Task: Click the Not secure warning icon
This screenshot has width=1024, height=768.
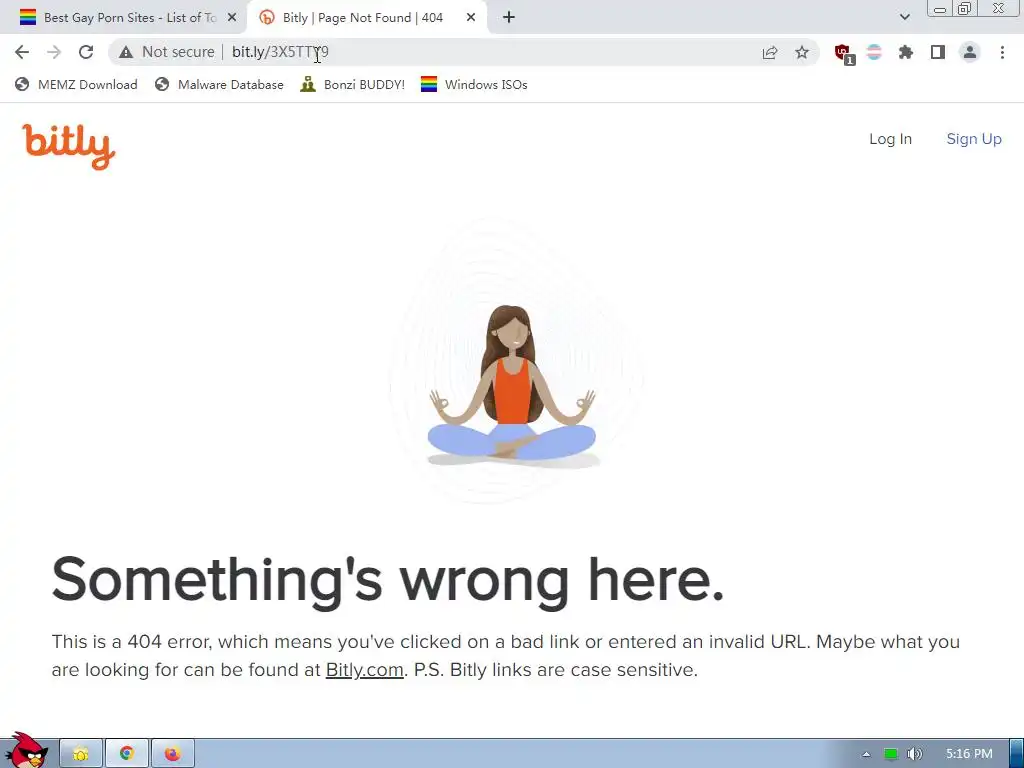Action: [x=126, y=52]
